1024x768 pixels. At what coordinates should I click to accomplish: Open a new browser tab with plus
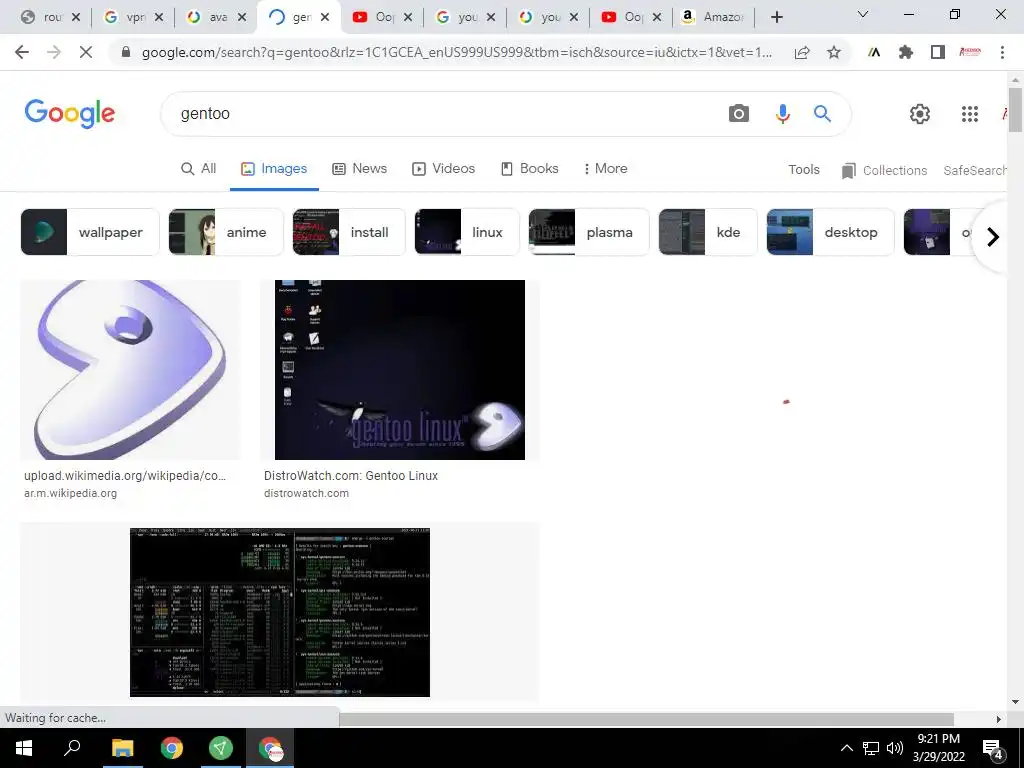(776, 17)
